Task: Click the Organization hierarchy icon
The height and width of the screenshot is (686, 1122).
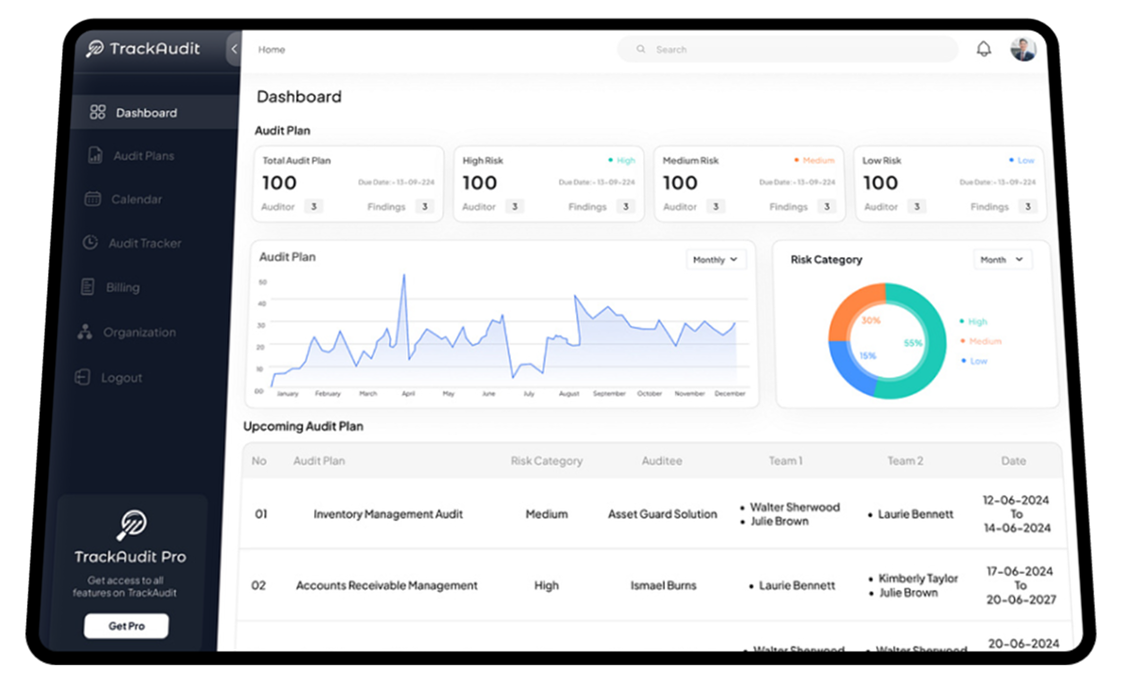Action: click(85, 332)
